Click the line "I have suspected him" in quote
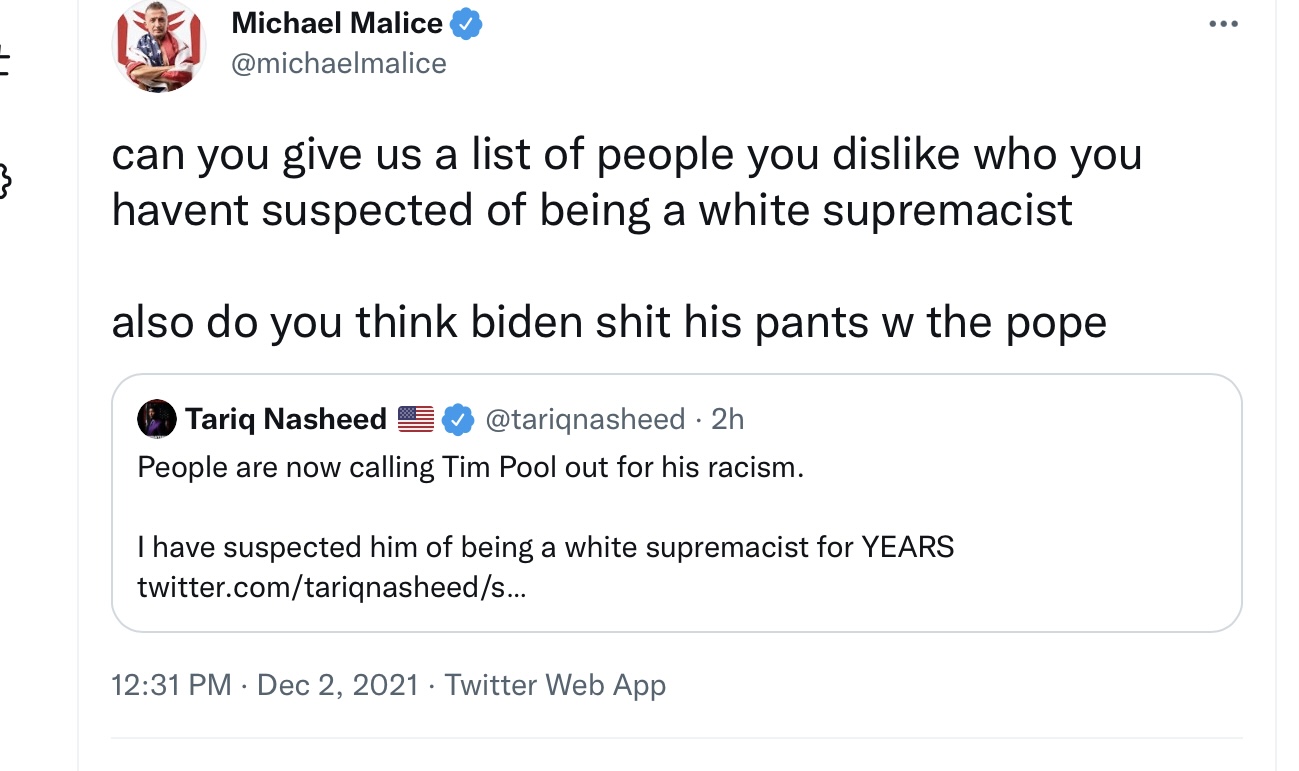The width and height of the screenshot is (1299, 771). point(546,548)
